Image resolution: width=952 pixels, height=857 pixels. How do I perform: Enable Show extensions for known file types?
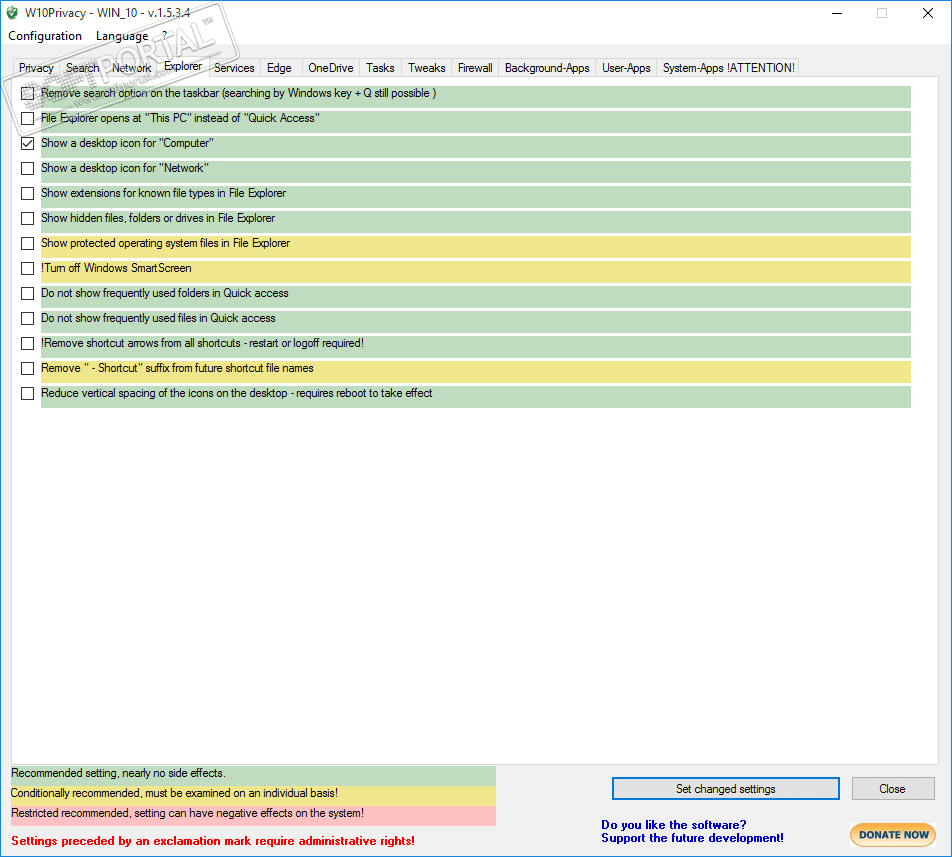pos(27,193)
